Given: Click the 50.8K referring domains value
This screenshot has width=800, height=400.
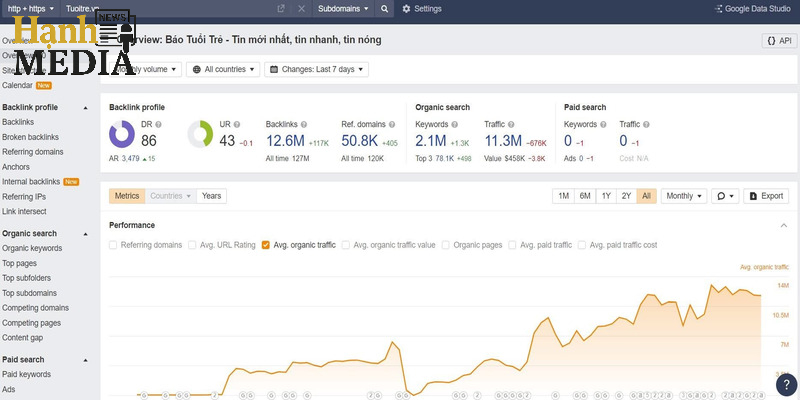Looking at the screenshot, I should 360,141.
